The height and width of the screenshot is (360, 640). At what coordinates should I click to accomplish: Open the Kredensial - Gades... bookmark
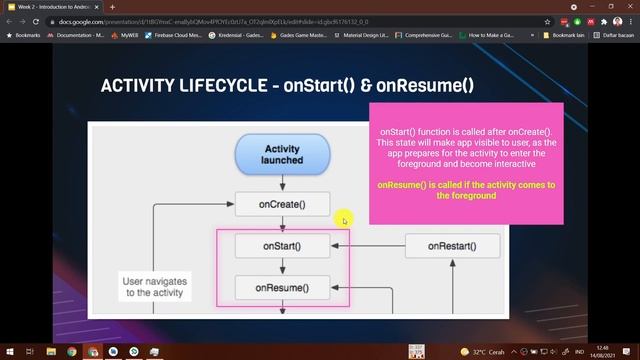(x=236, y=36)
